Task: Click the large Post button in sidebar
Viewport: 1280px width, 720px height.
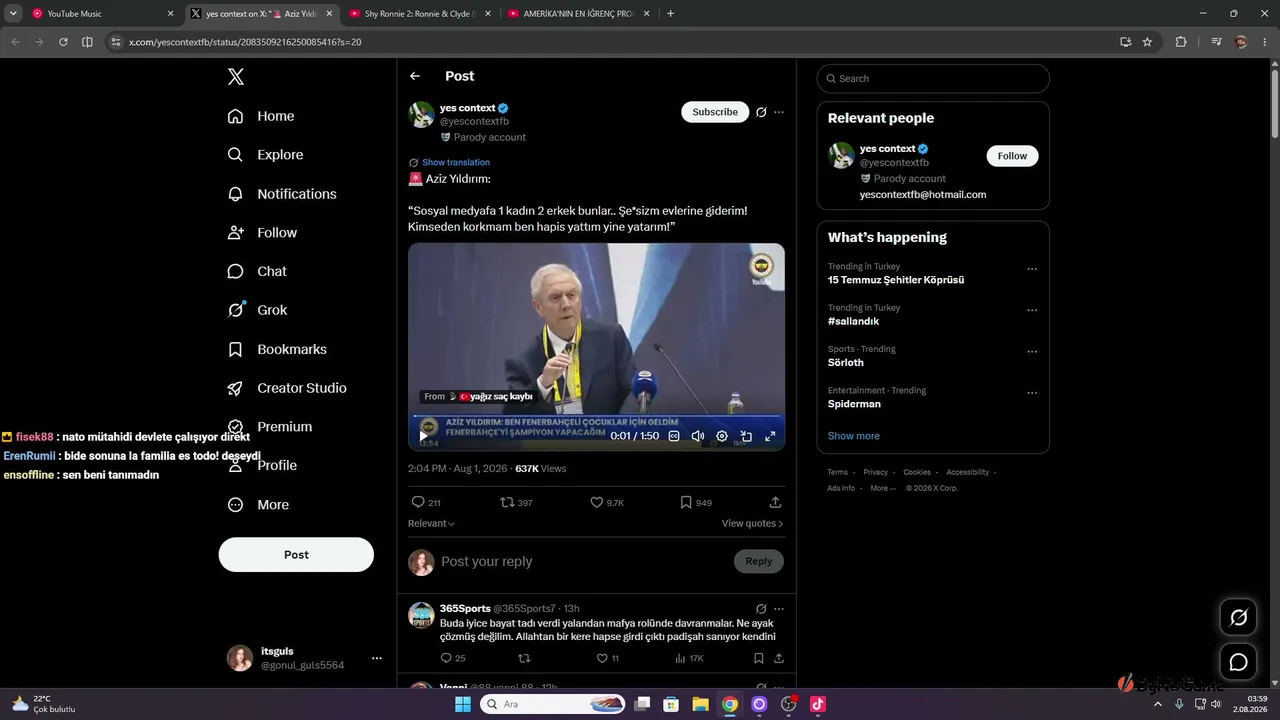Action: coord(296,555)
